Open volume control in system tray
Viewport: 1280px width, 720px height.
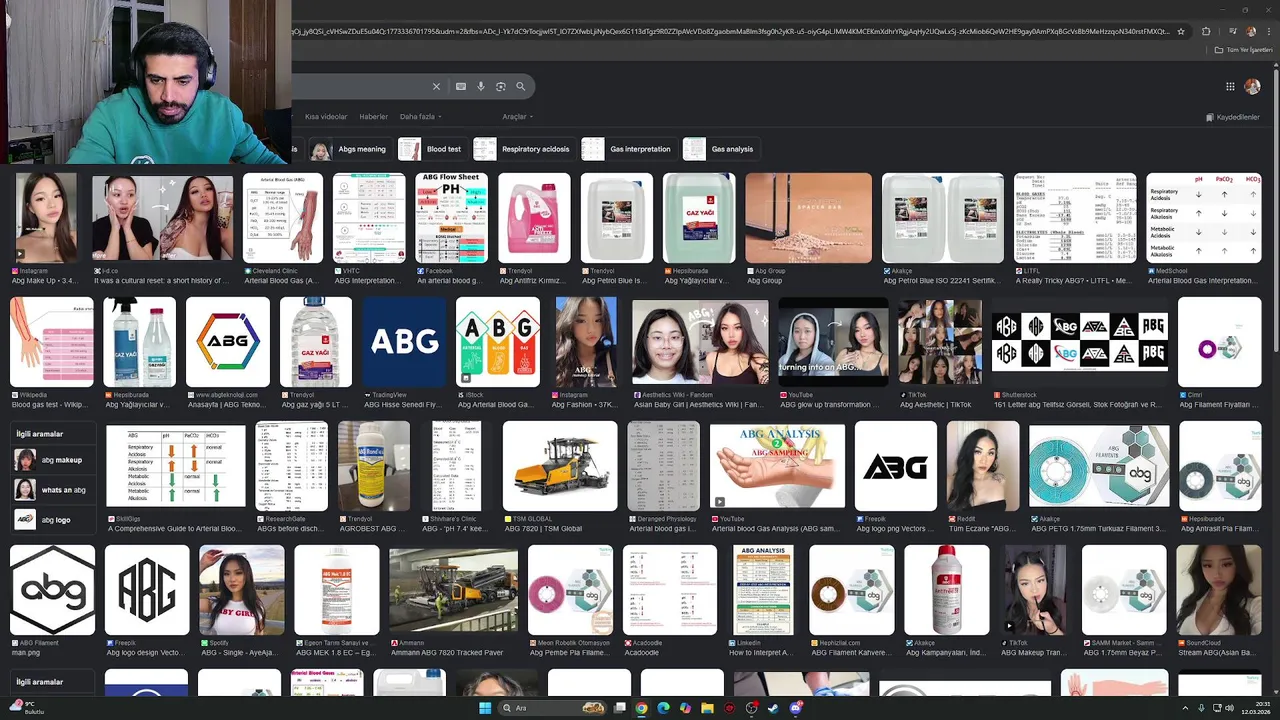pyautogui.click(x=1229, y=708)
